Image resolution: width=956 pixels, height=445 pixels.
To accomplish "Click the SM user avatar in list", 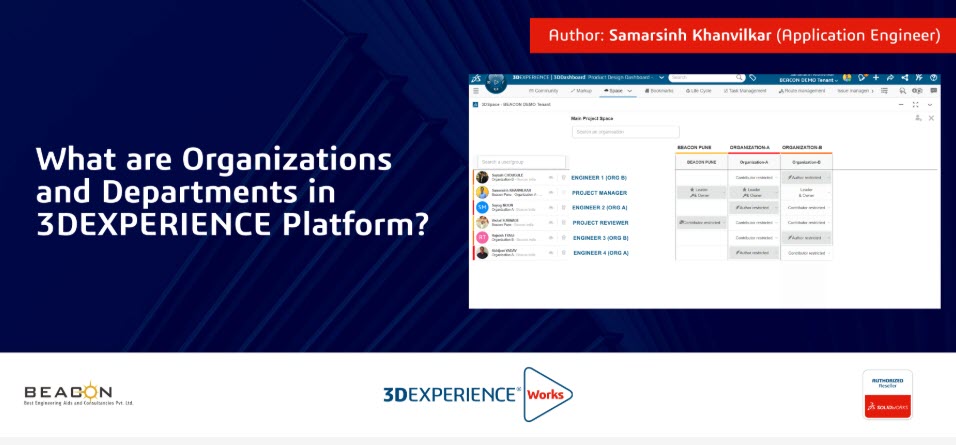I will pyautogui.click(x=483, y=207).
